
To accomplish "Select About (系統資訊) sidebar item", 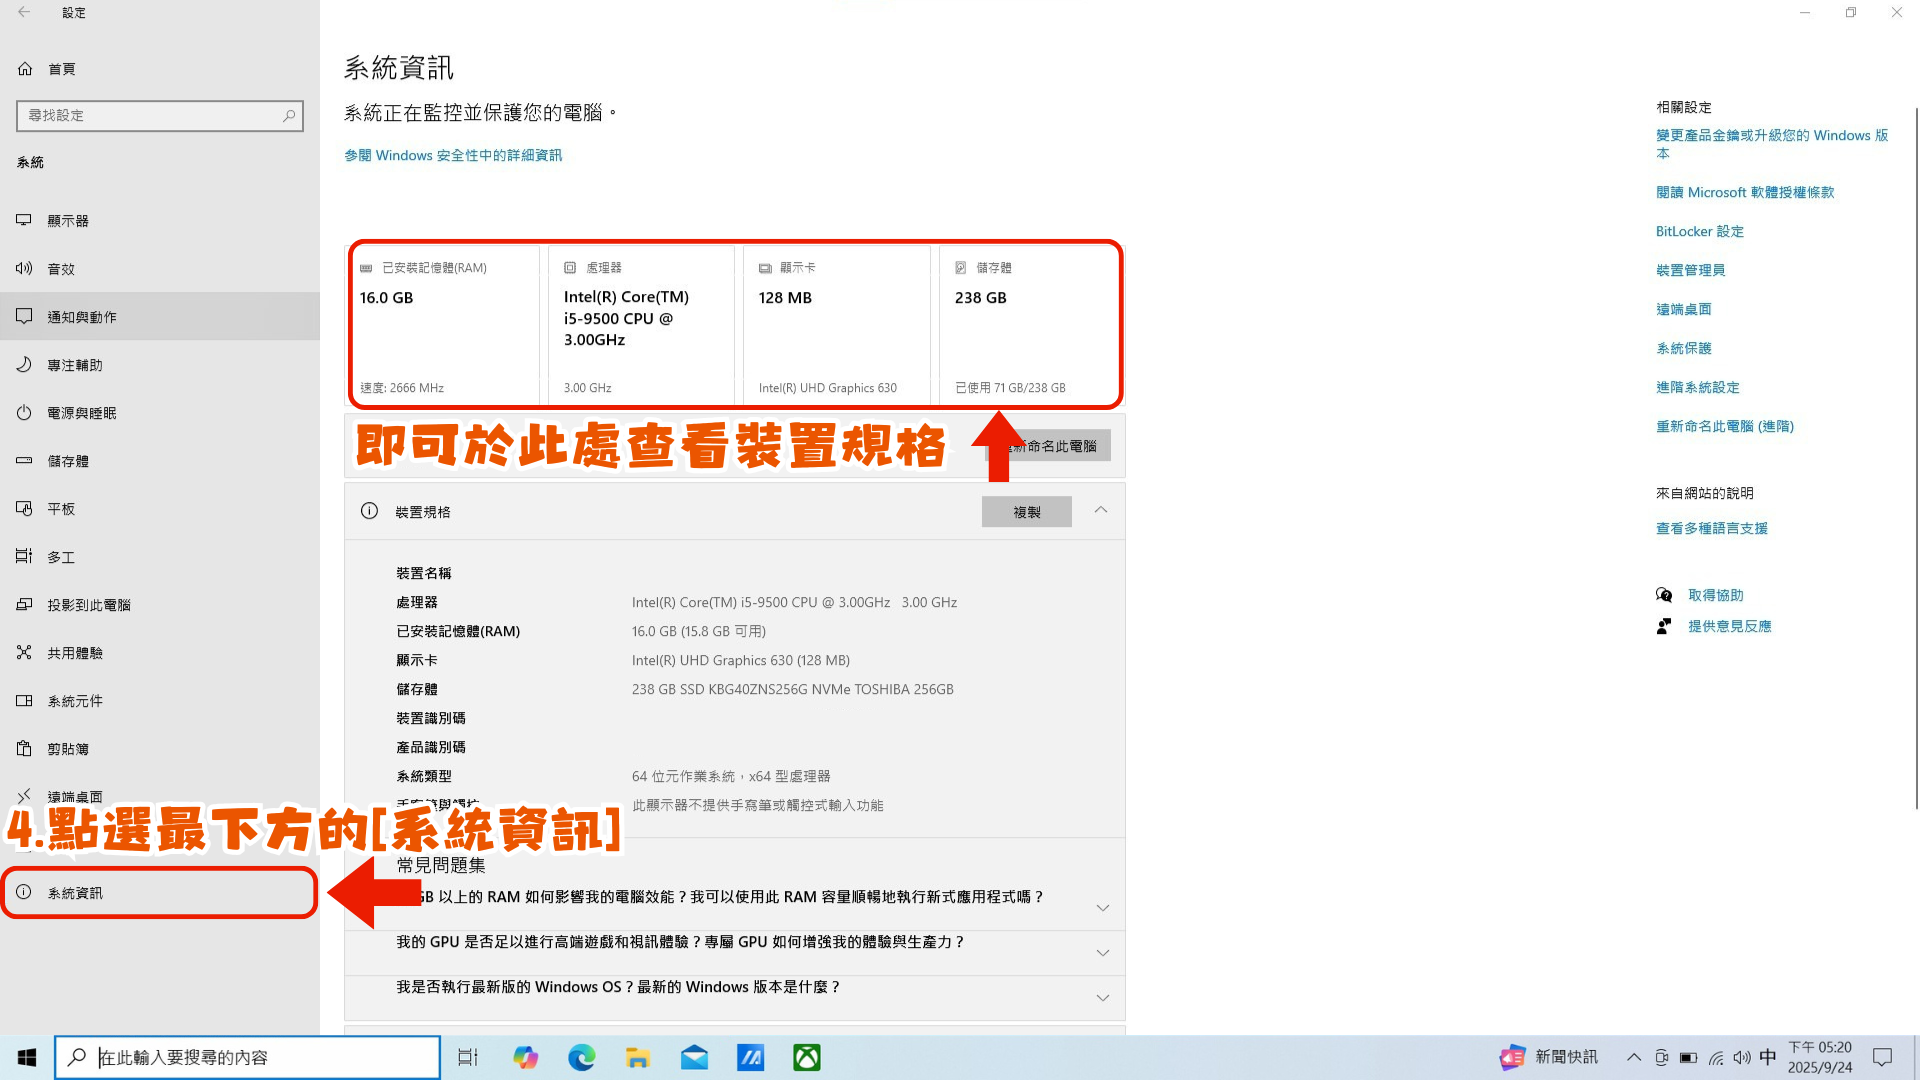I will (75, 893).
